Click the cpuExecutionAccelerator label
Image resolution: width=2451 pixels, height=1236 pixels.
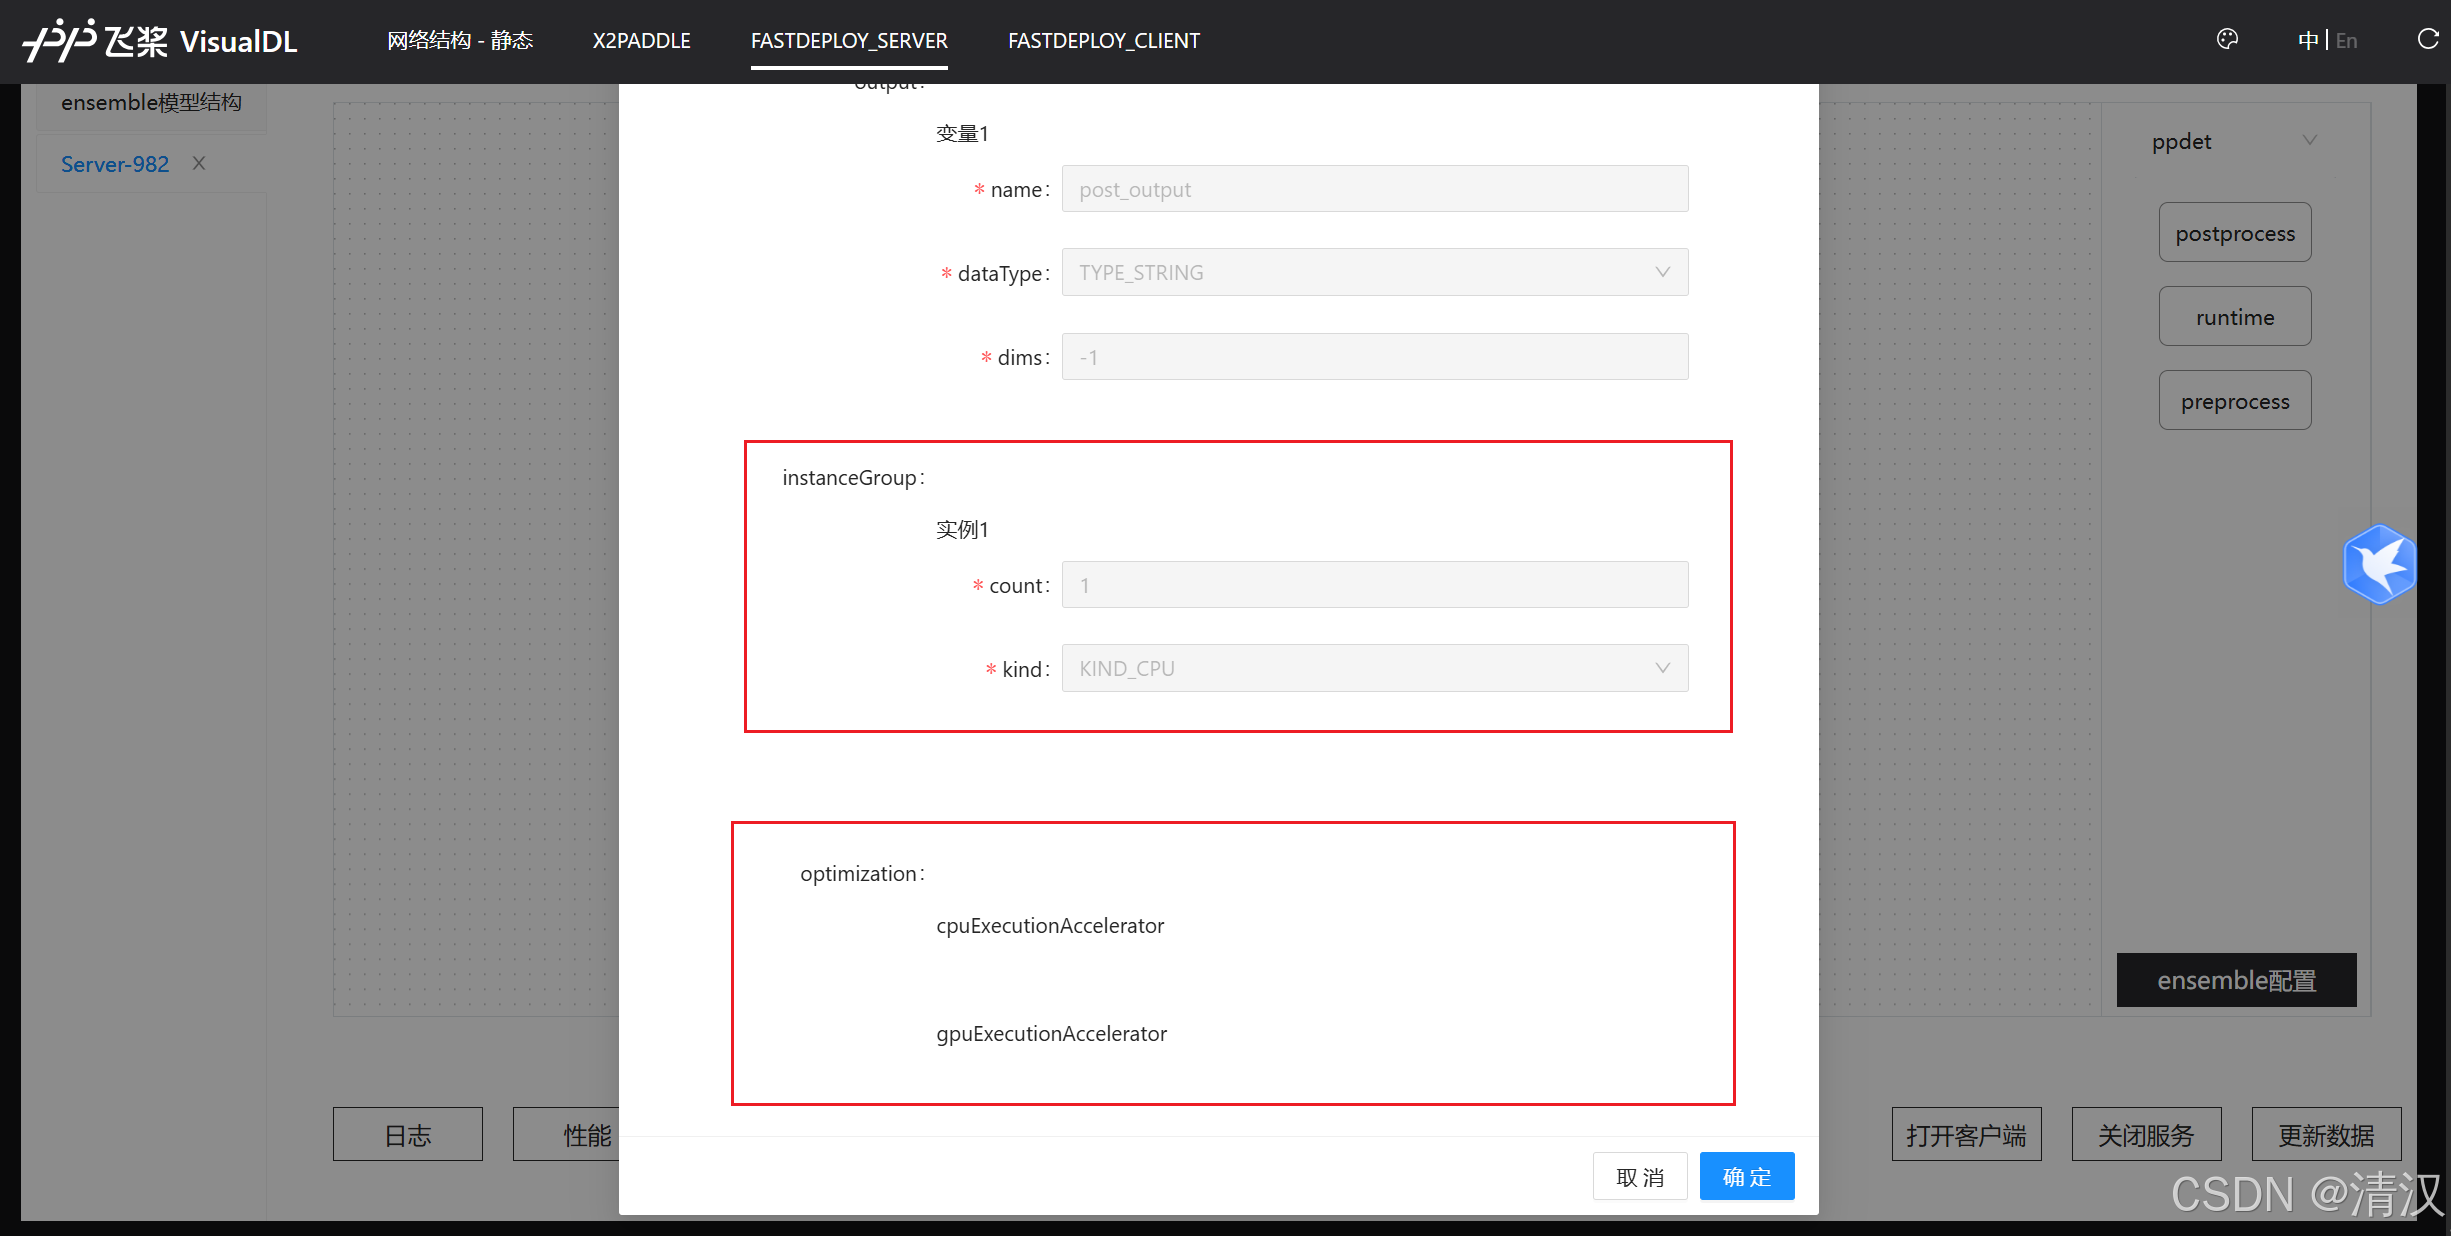pos(1050,926)
